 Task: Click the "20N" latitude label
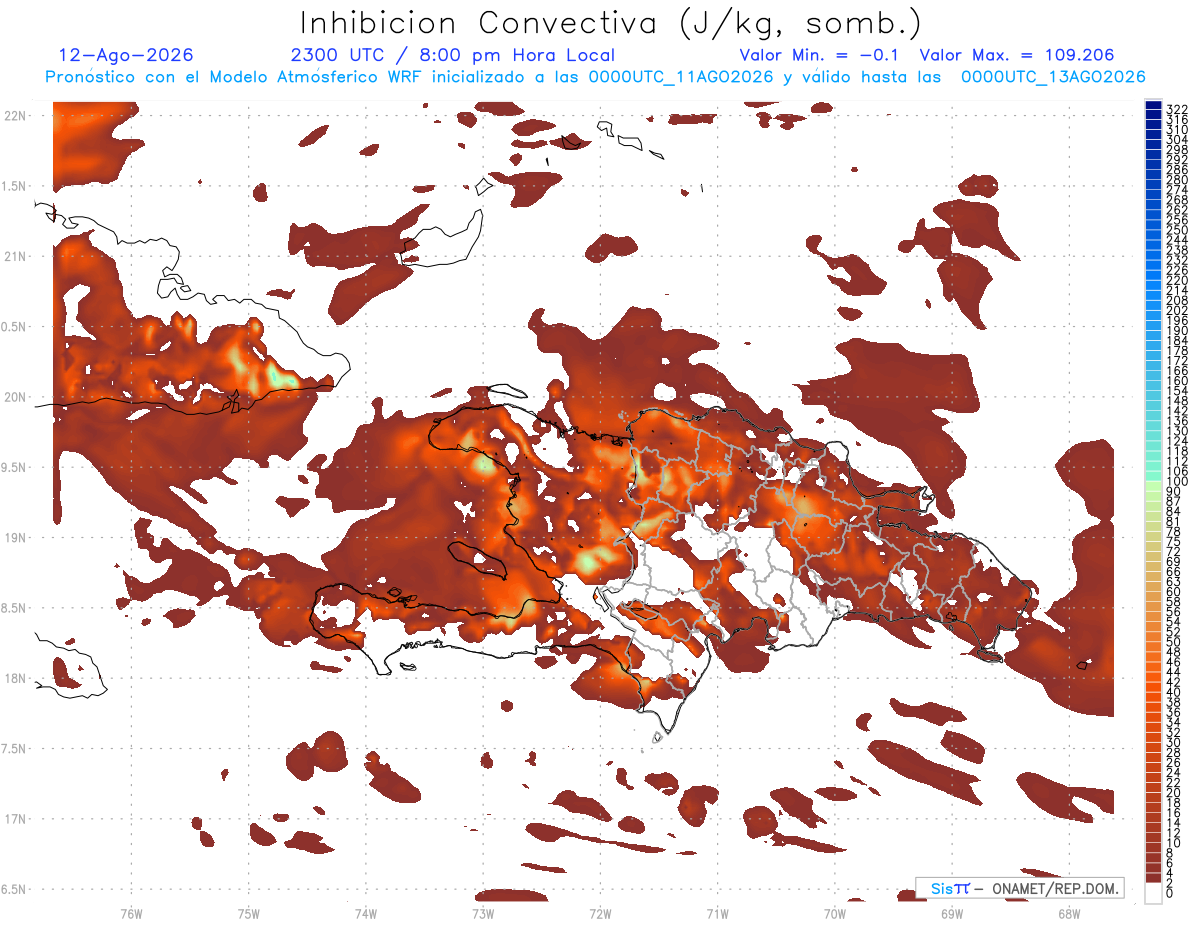coord(14,397)
